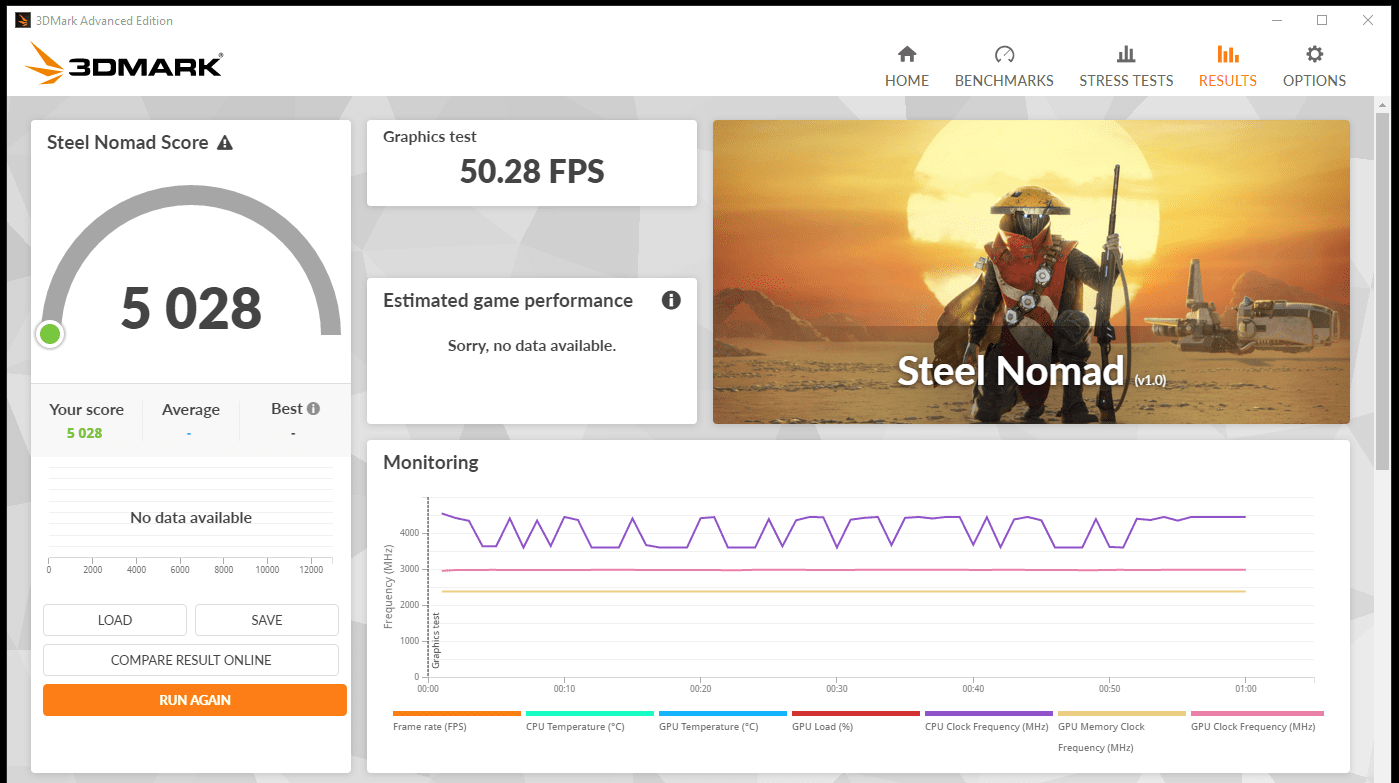Click the 3DMark icon in the title bar
The height and width of the screenshot is (783, 1399).
23,20
